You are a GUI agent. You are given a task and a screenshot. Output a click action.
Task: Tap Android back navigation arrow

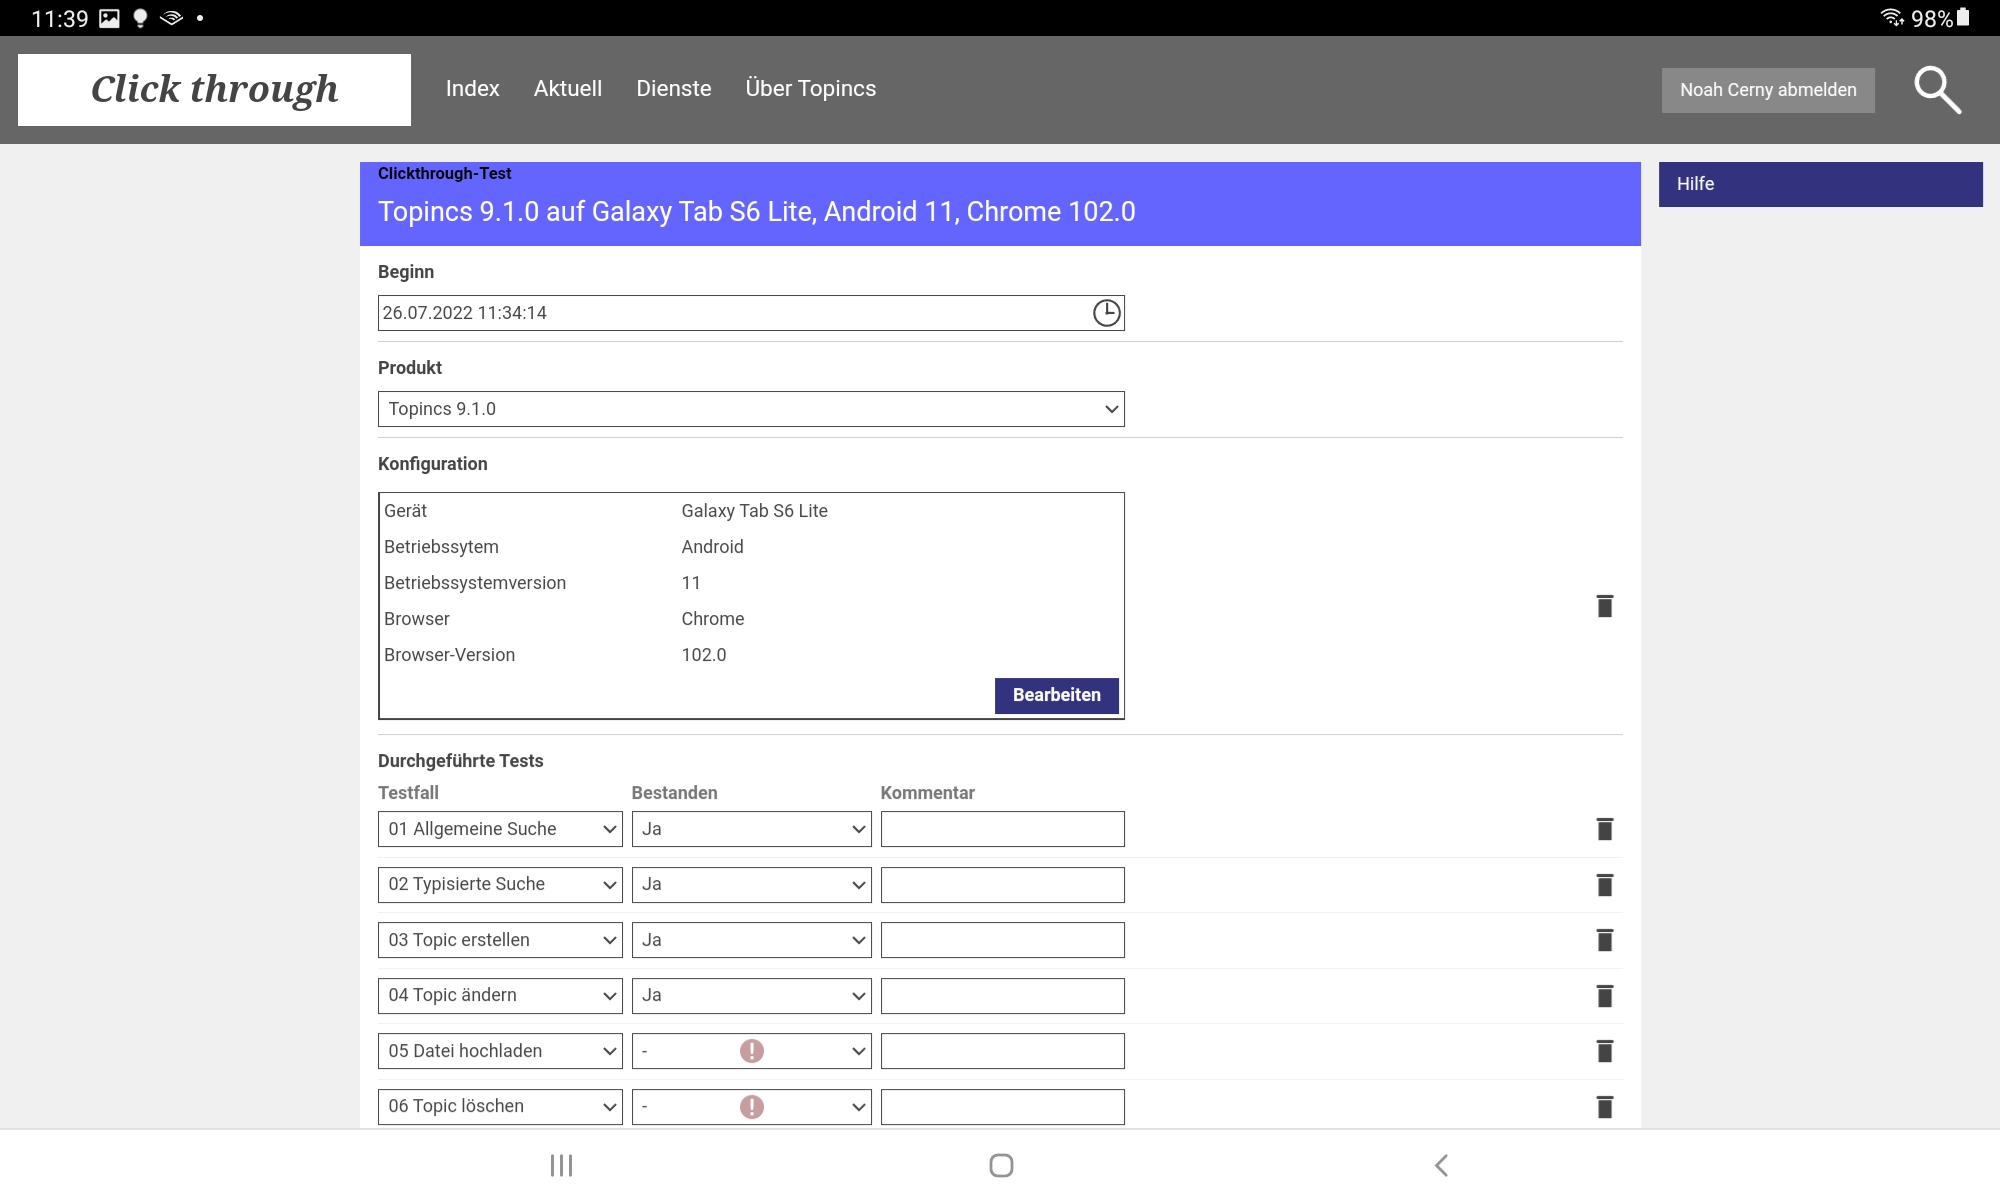coord(1441,1165)
